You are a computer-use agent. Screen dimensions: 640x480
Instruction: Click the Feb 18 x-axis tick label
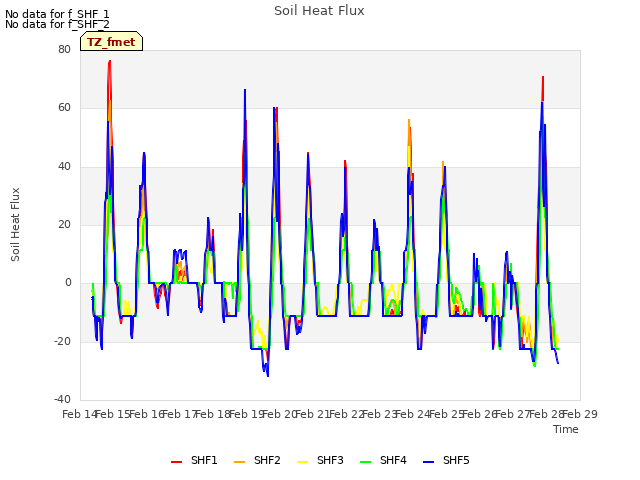click(213, 414)
